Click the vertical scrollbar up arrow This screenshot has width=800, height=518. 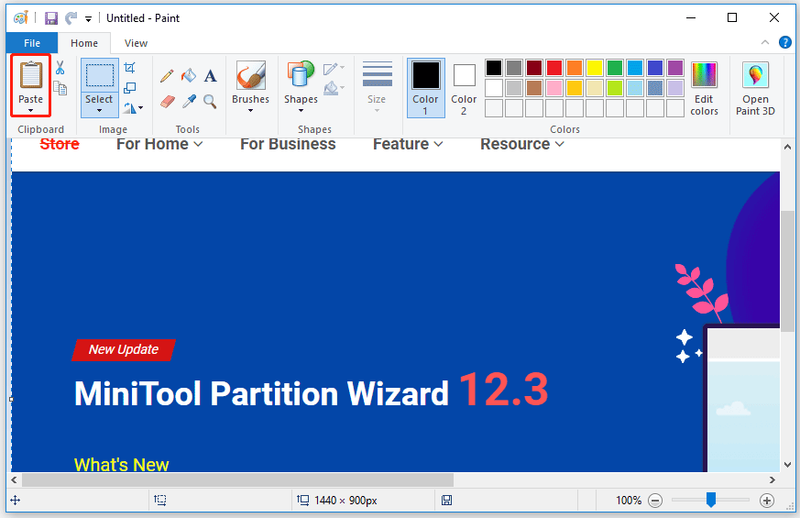787,147
